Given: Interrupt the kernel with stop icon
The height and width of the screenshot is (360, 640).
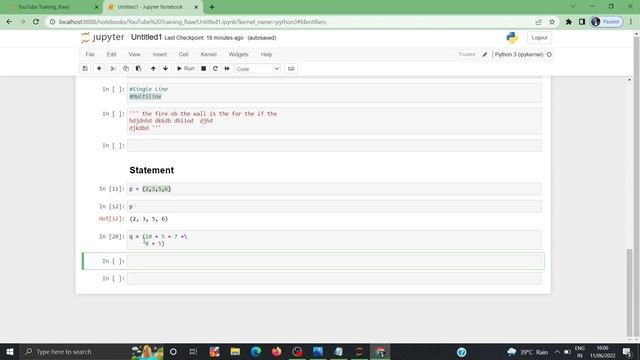Looking at the screenshot, I should click(203, 69).
